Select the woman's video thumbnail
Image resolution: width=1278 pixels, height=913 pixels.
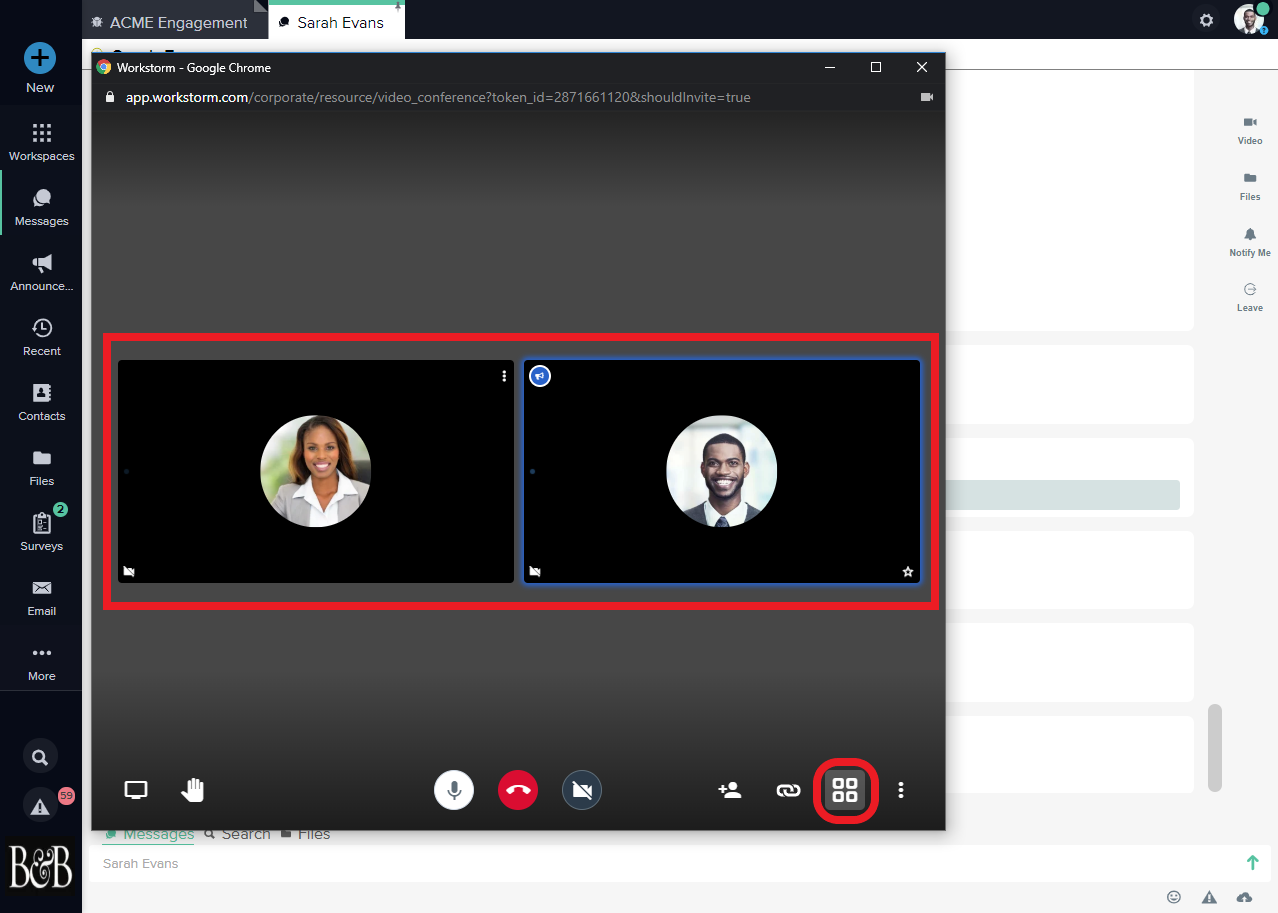click(316, 471)
